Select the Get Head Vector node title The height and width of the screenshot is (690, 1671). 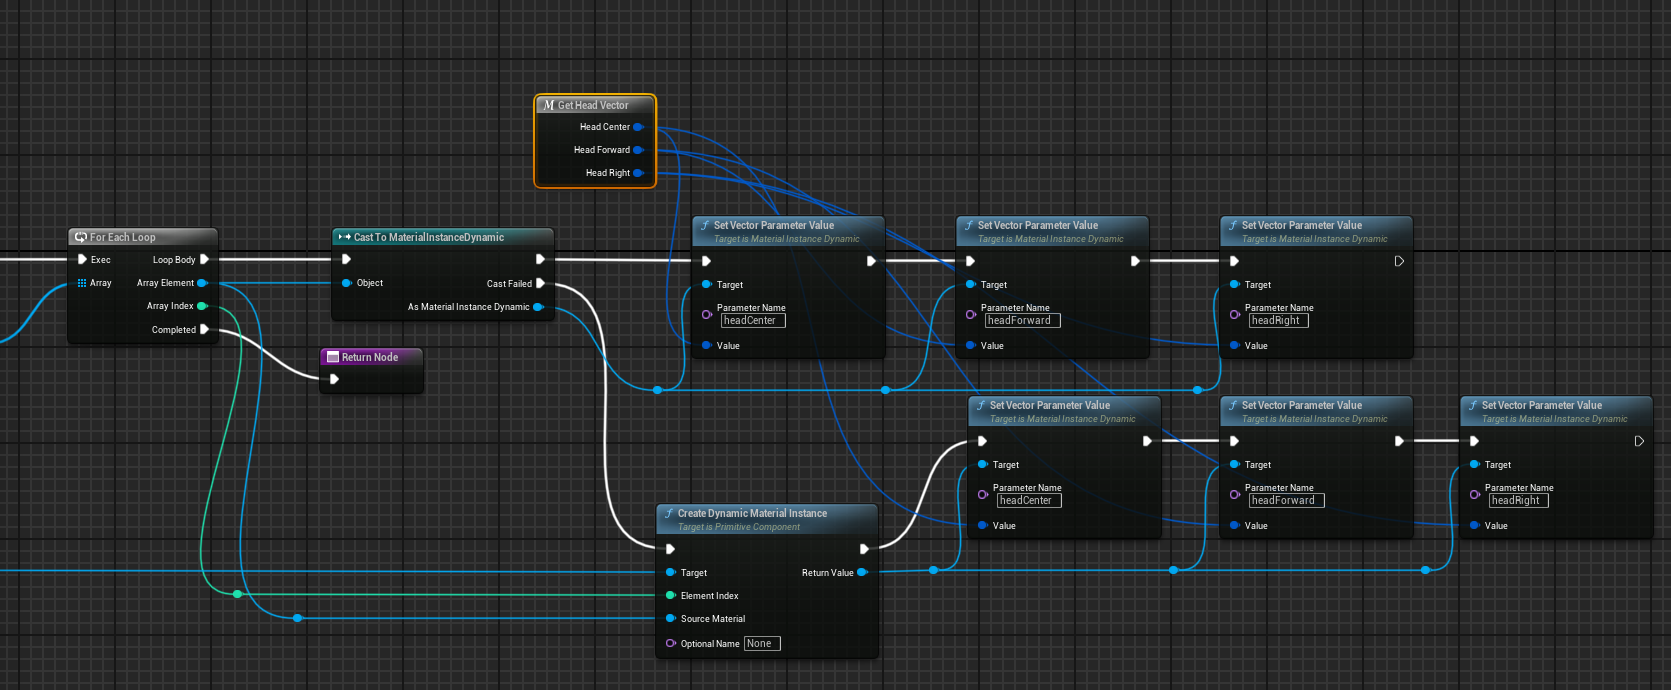[x=594, y=105]
